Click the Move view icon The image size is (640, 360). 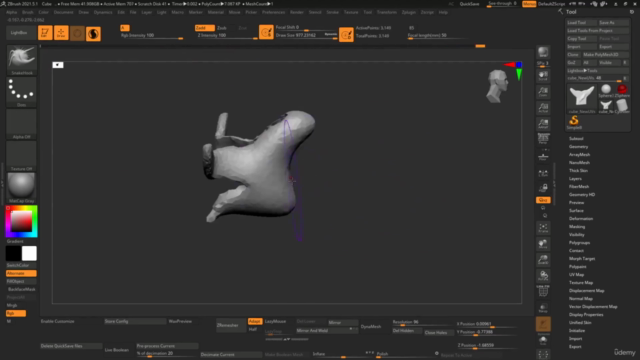(543, 244)
